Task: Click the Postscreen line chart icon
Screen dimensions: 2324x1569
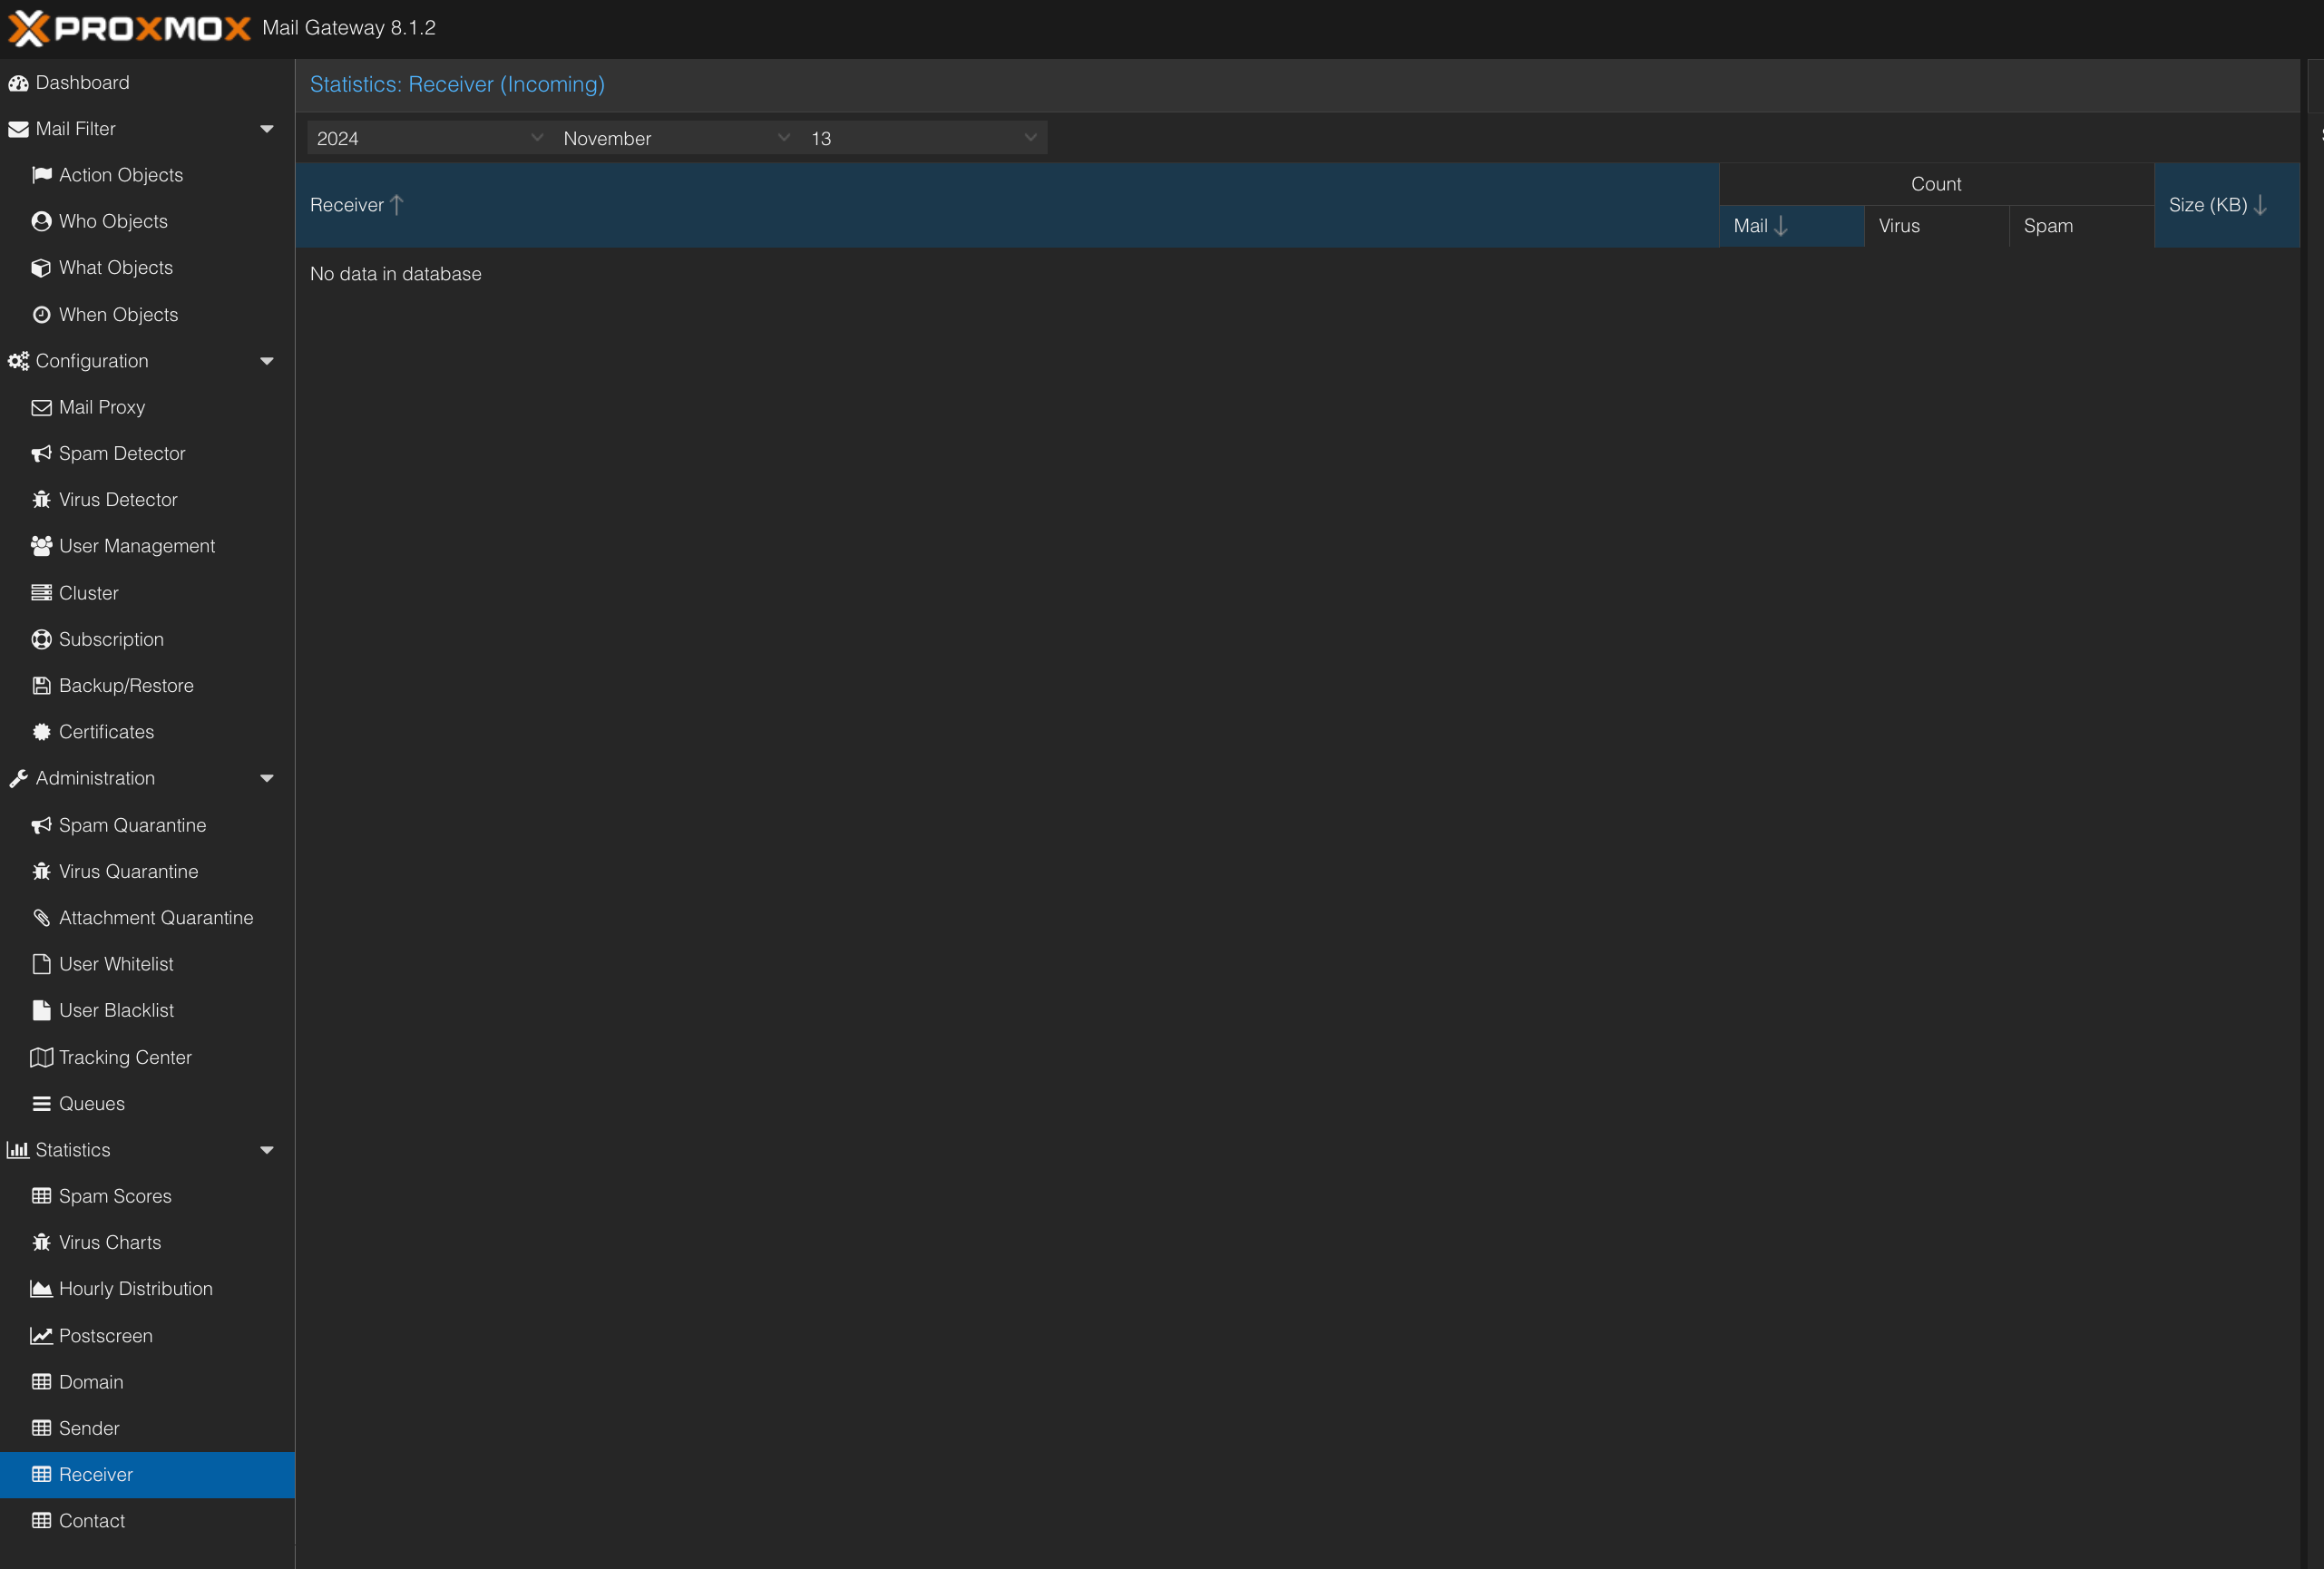Action: tap(41, 1336)
